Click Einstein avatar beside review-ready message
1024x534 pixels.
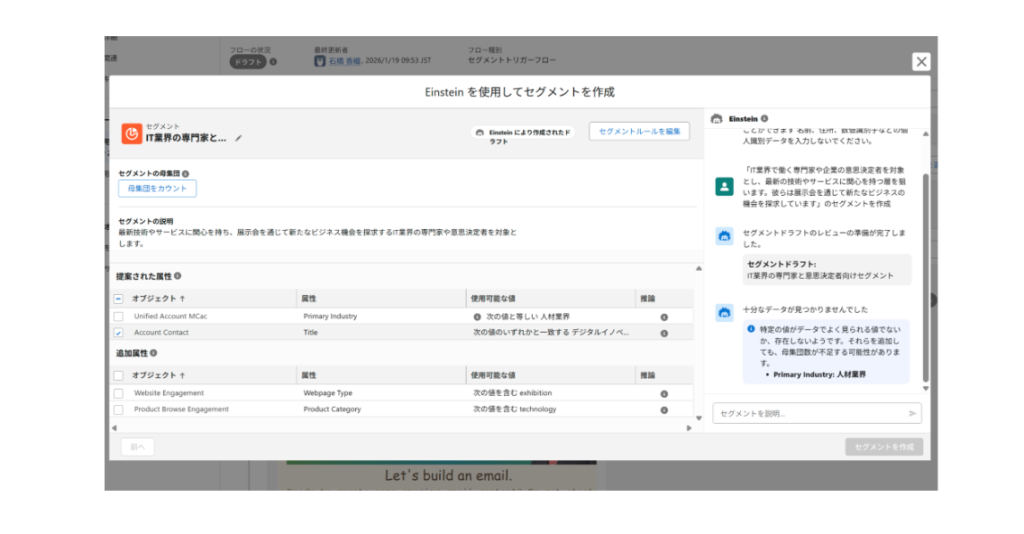pos(724,236)
